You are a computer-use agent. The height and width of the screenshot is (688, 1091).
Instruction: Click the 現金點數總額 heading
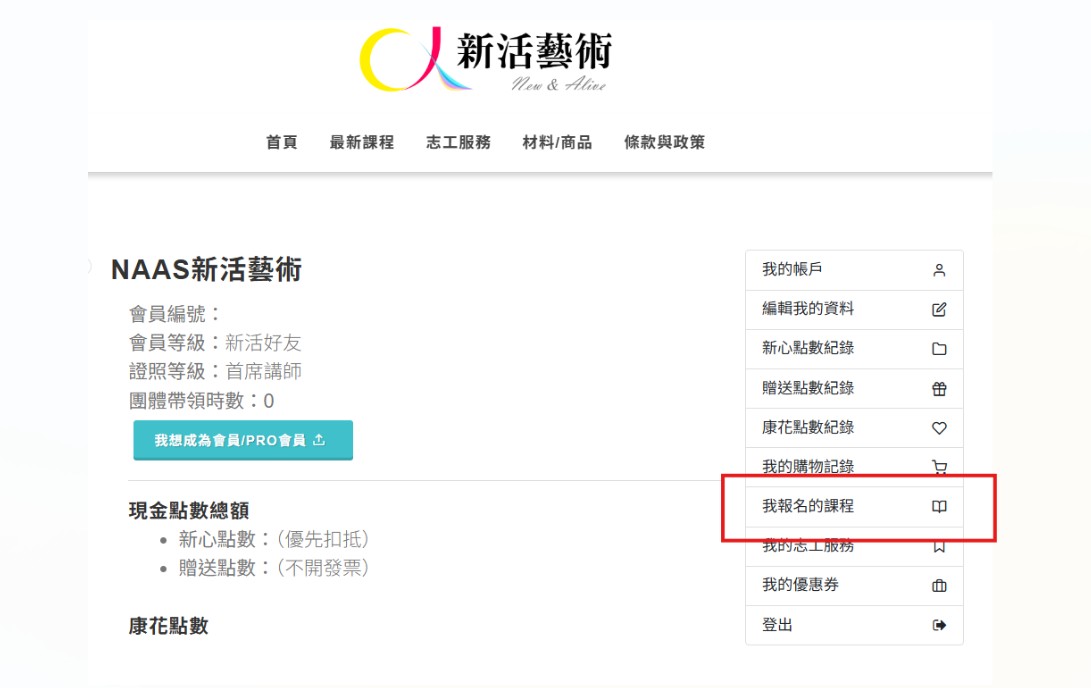pos(189,511)
